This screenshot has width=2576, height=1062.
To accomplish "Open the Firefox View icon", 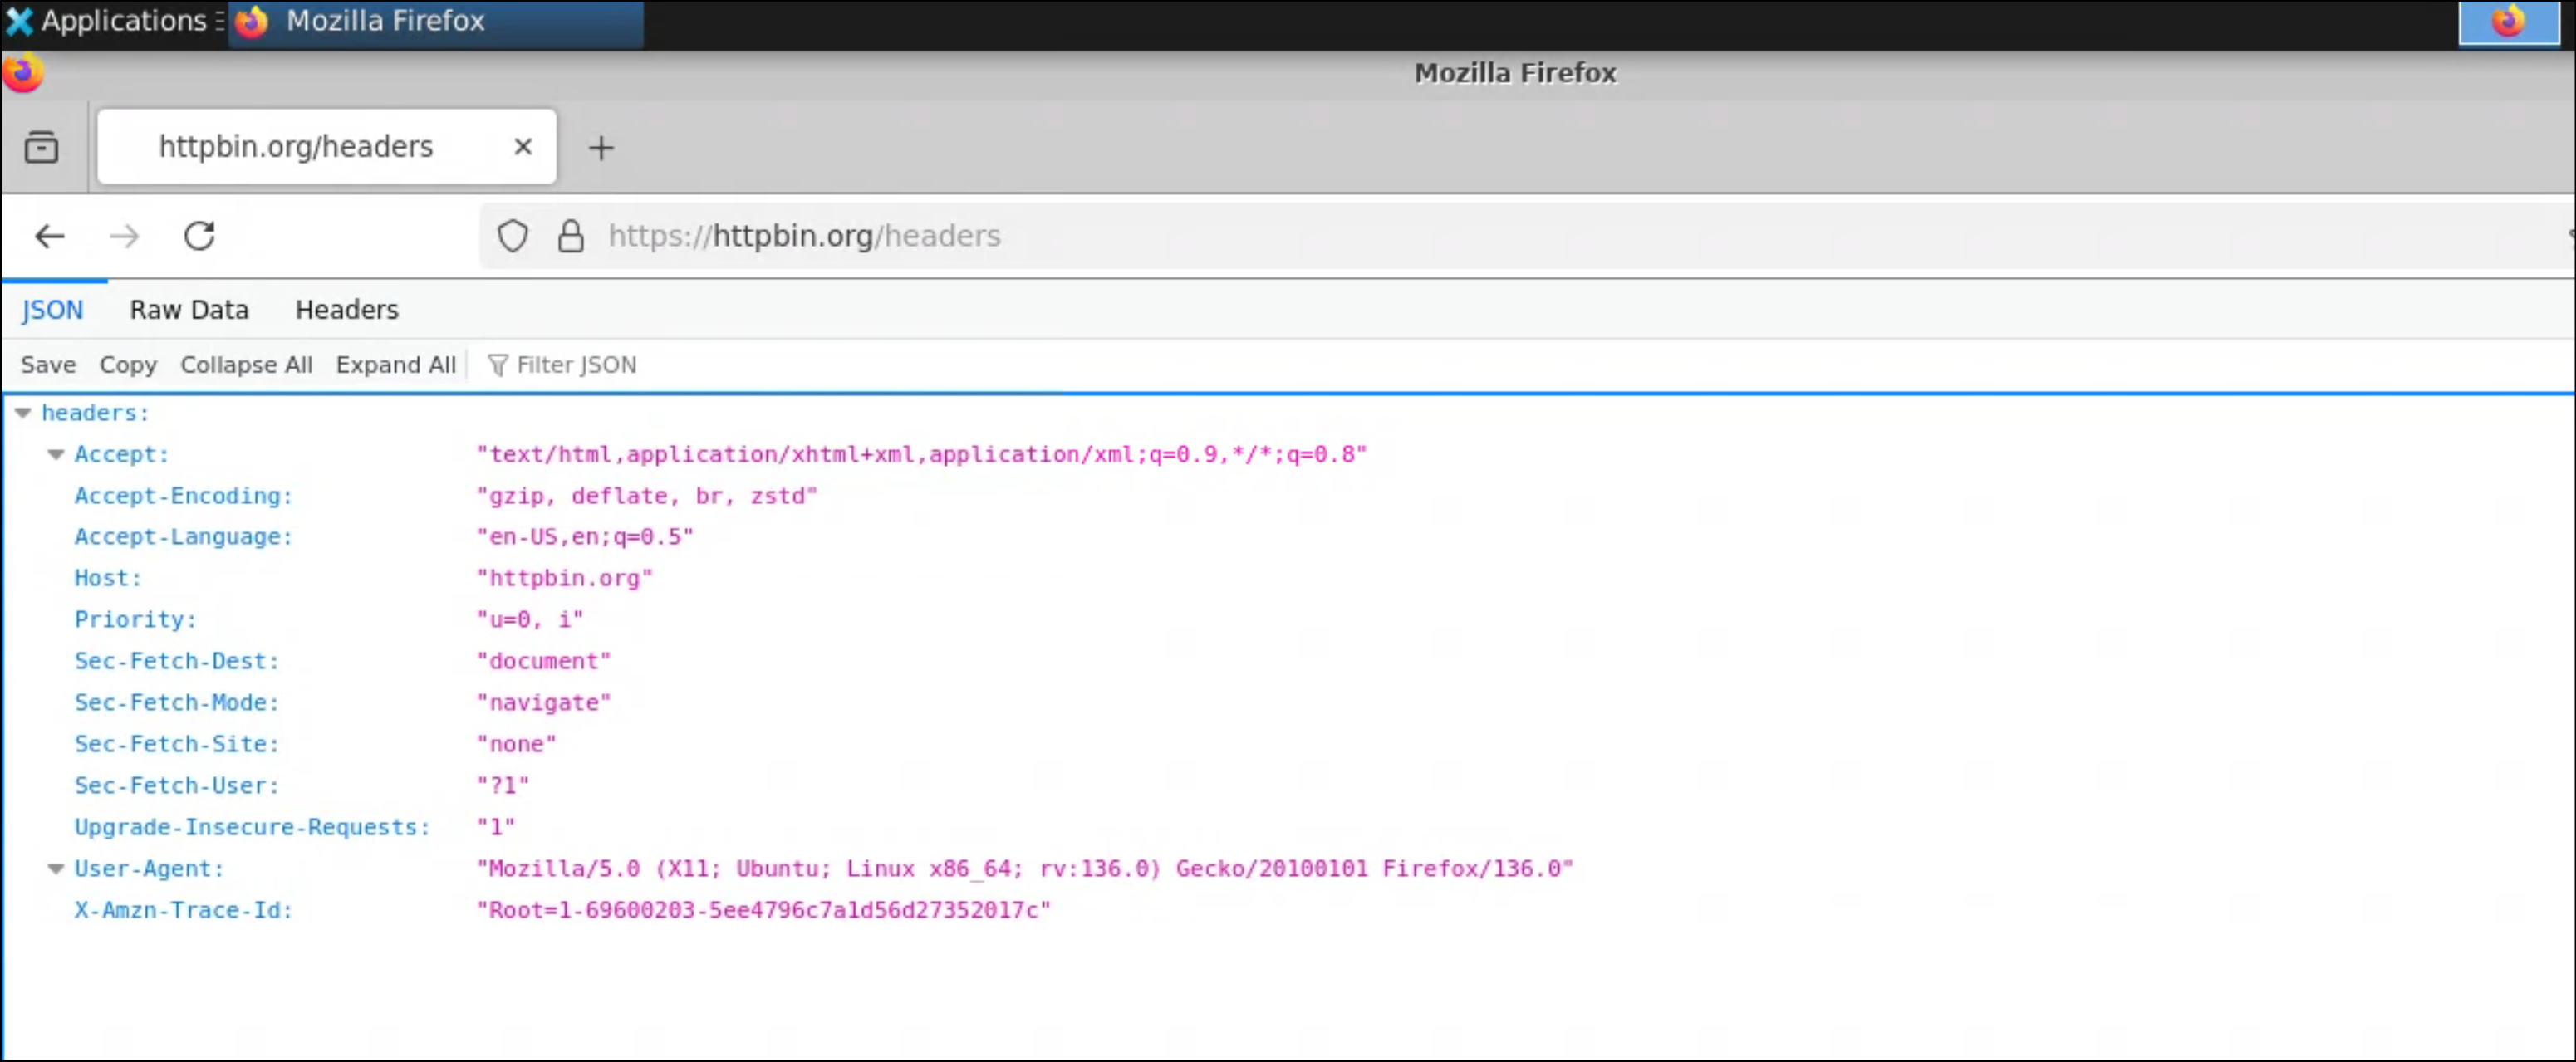I will tap(41, 147).
